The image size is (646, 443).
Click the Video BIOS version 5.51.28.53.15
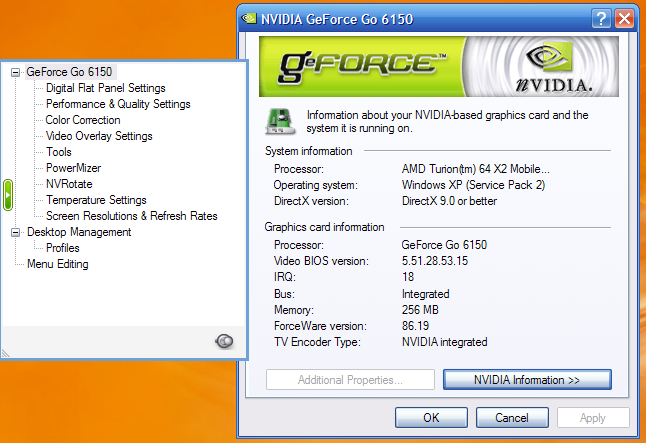click(x=435, y=261)
